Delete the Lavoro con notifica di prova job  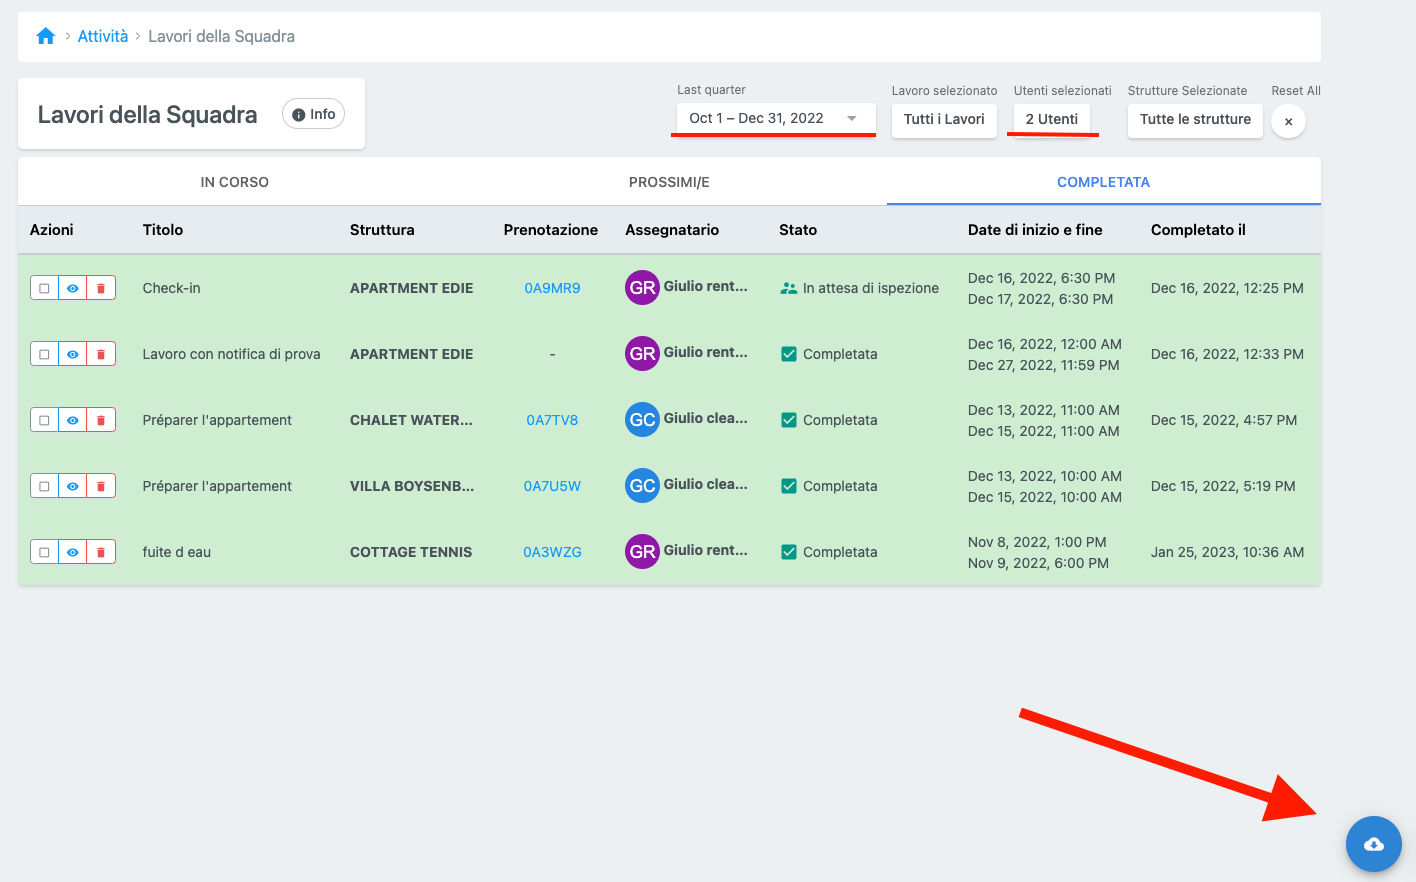coord(101,354)
